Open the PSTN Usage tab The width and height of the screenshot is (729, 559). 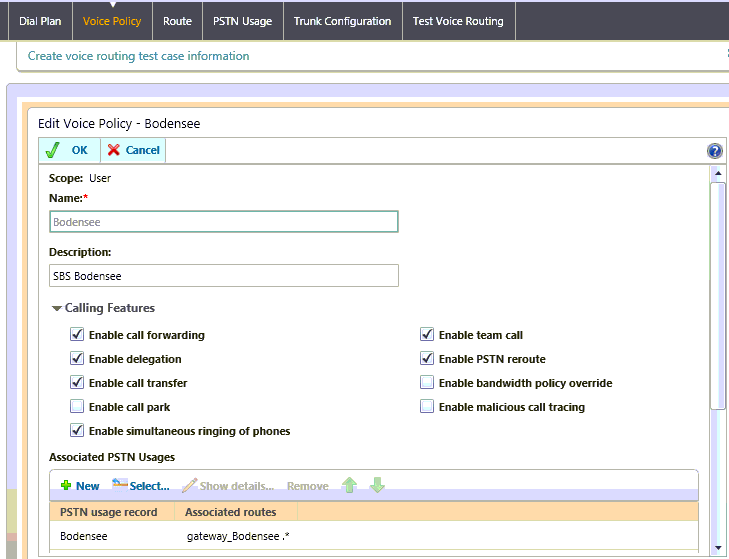pos(242,21)
